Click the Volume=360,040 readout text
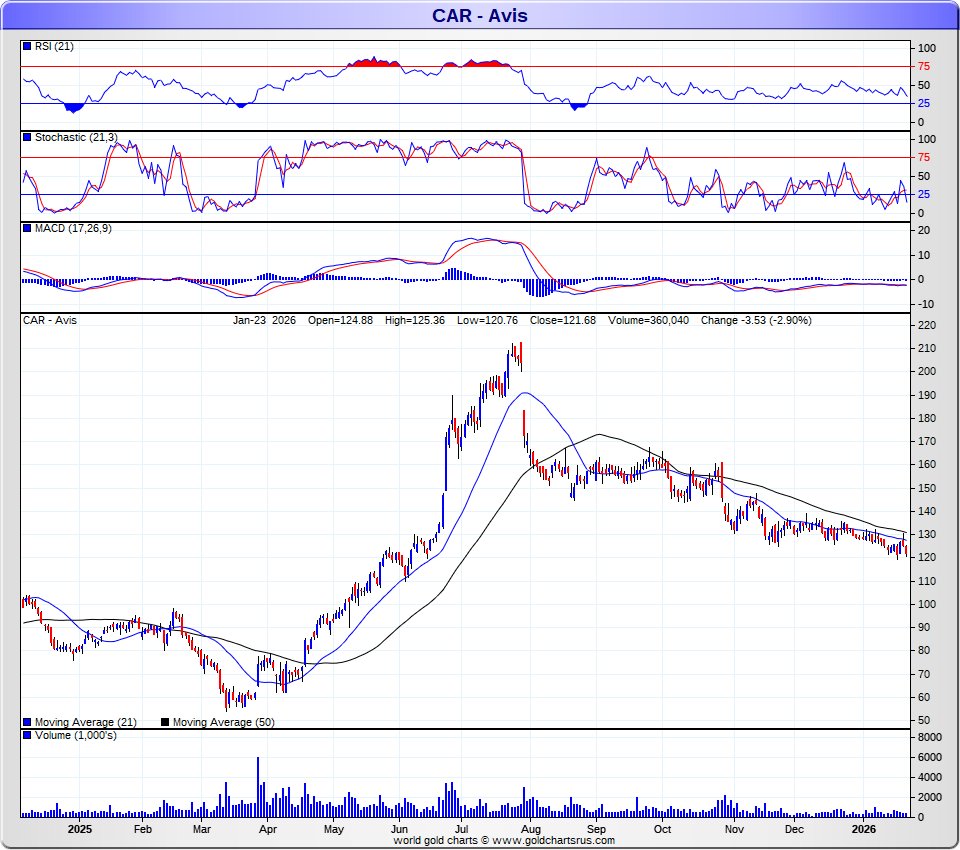 [648, 320]
